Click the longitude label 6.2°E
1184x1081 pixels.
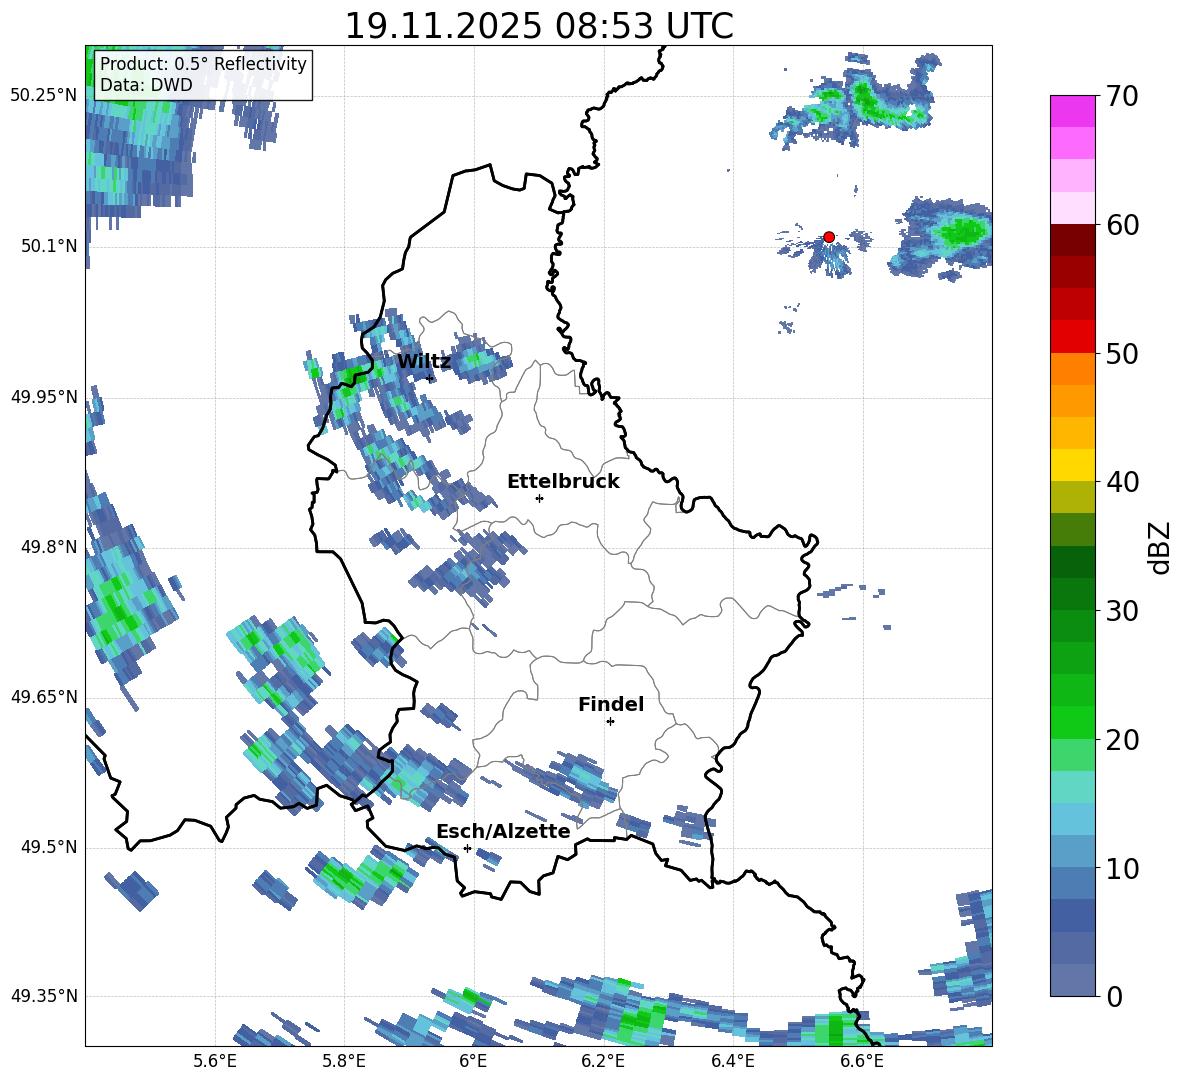(x=603, y=1061)
